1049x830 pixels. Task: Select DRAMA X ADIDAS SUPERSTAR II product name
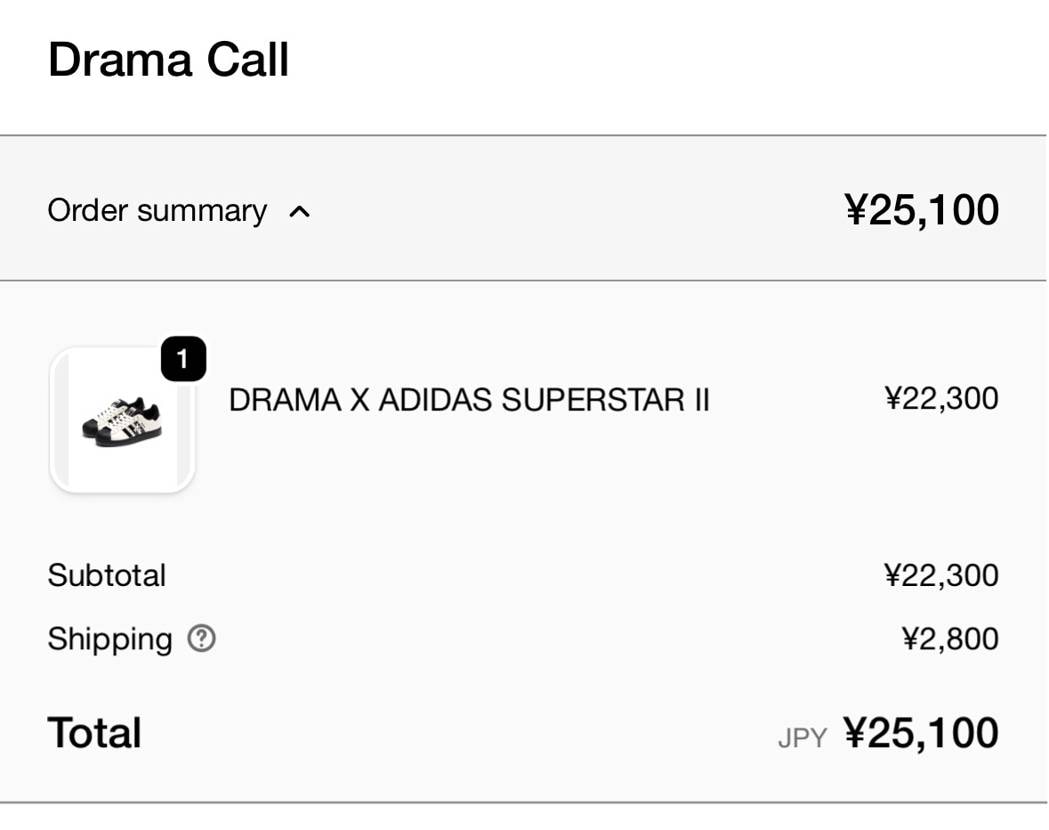(469, 400)
